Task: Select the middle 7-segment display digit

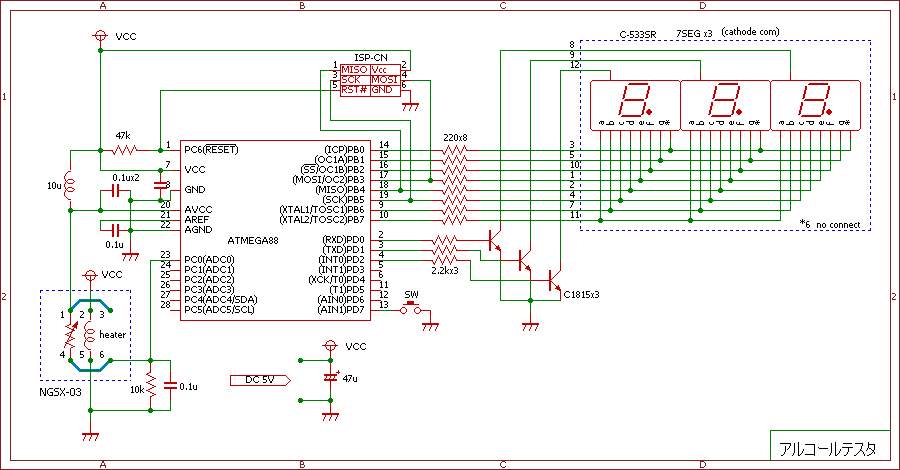Action: [x=725, y=106]
